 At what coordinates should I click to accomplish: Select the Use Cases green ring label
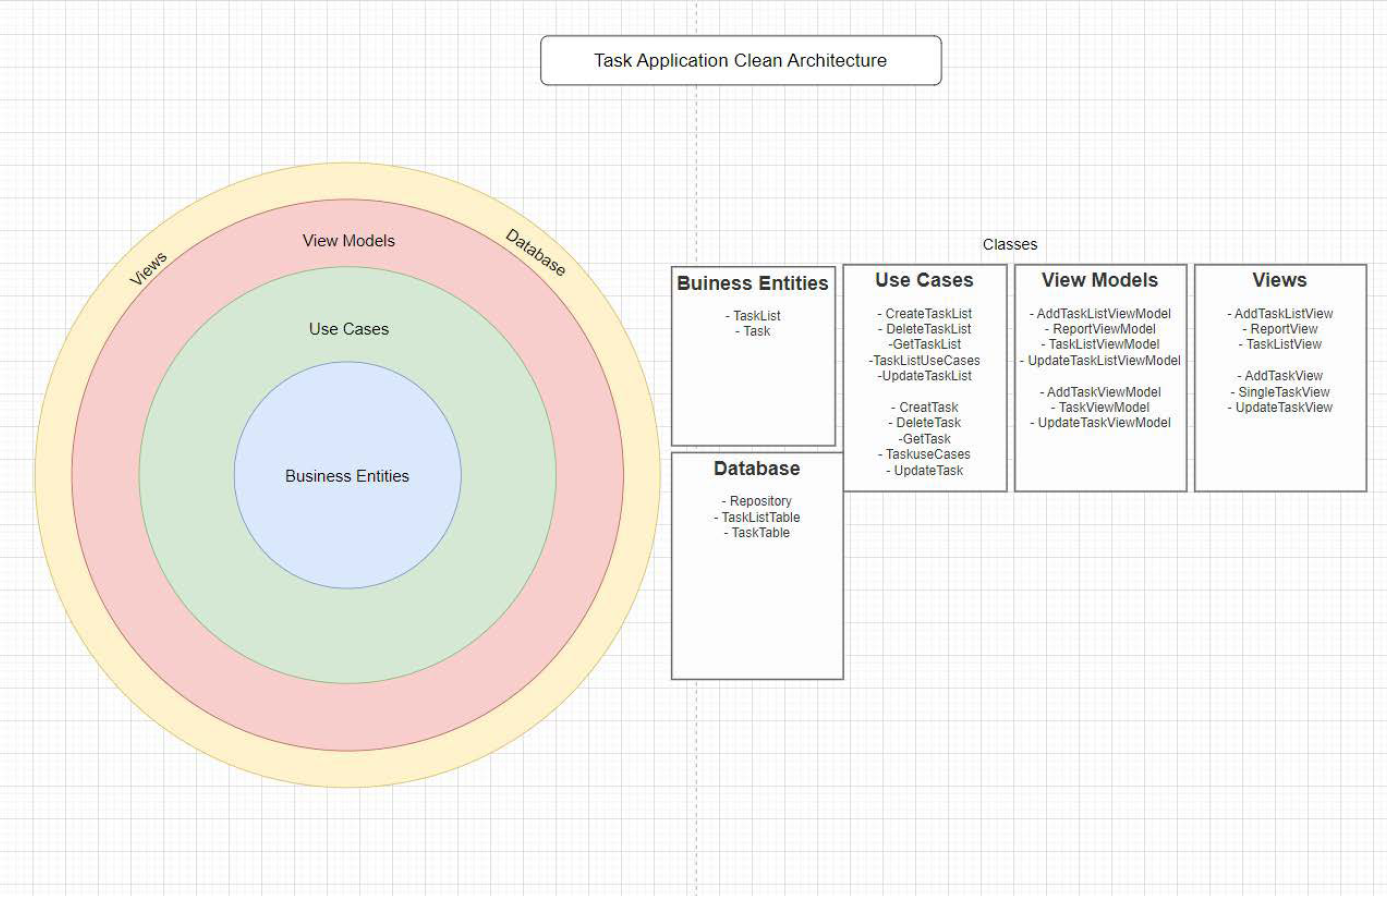348,329
